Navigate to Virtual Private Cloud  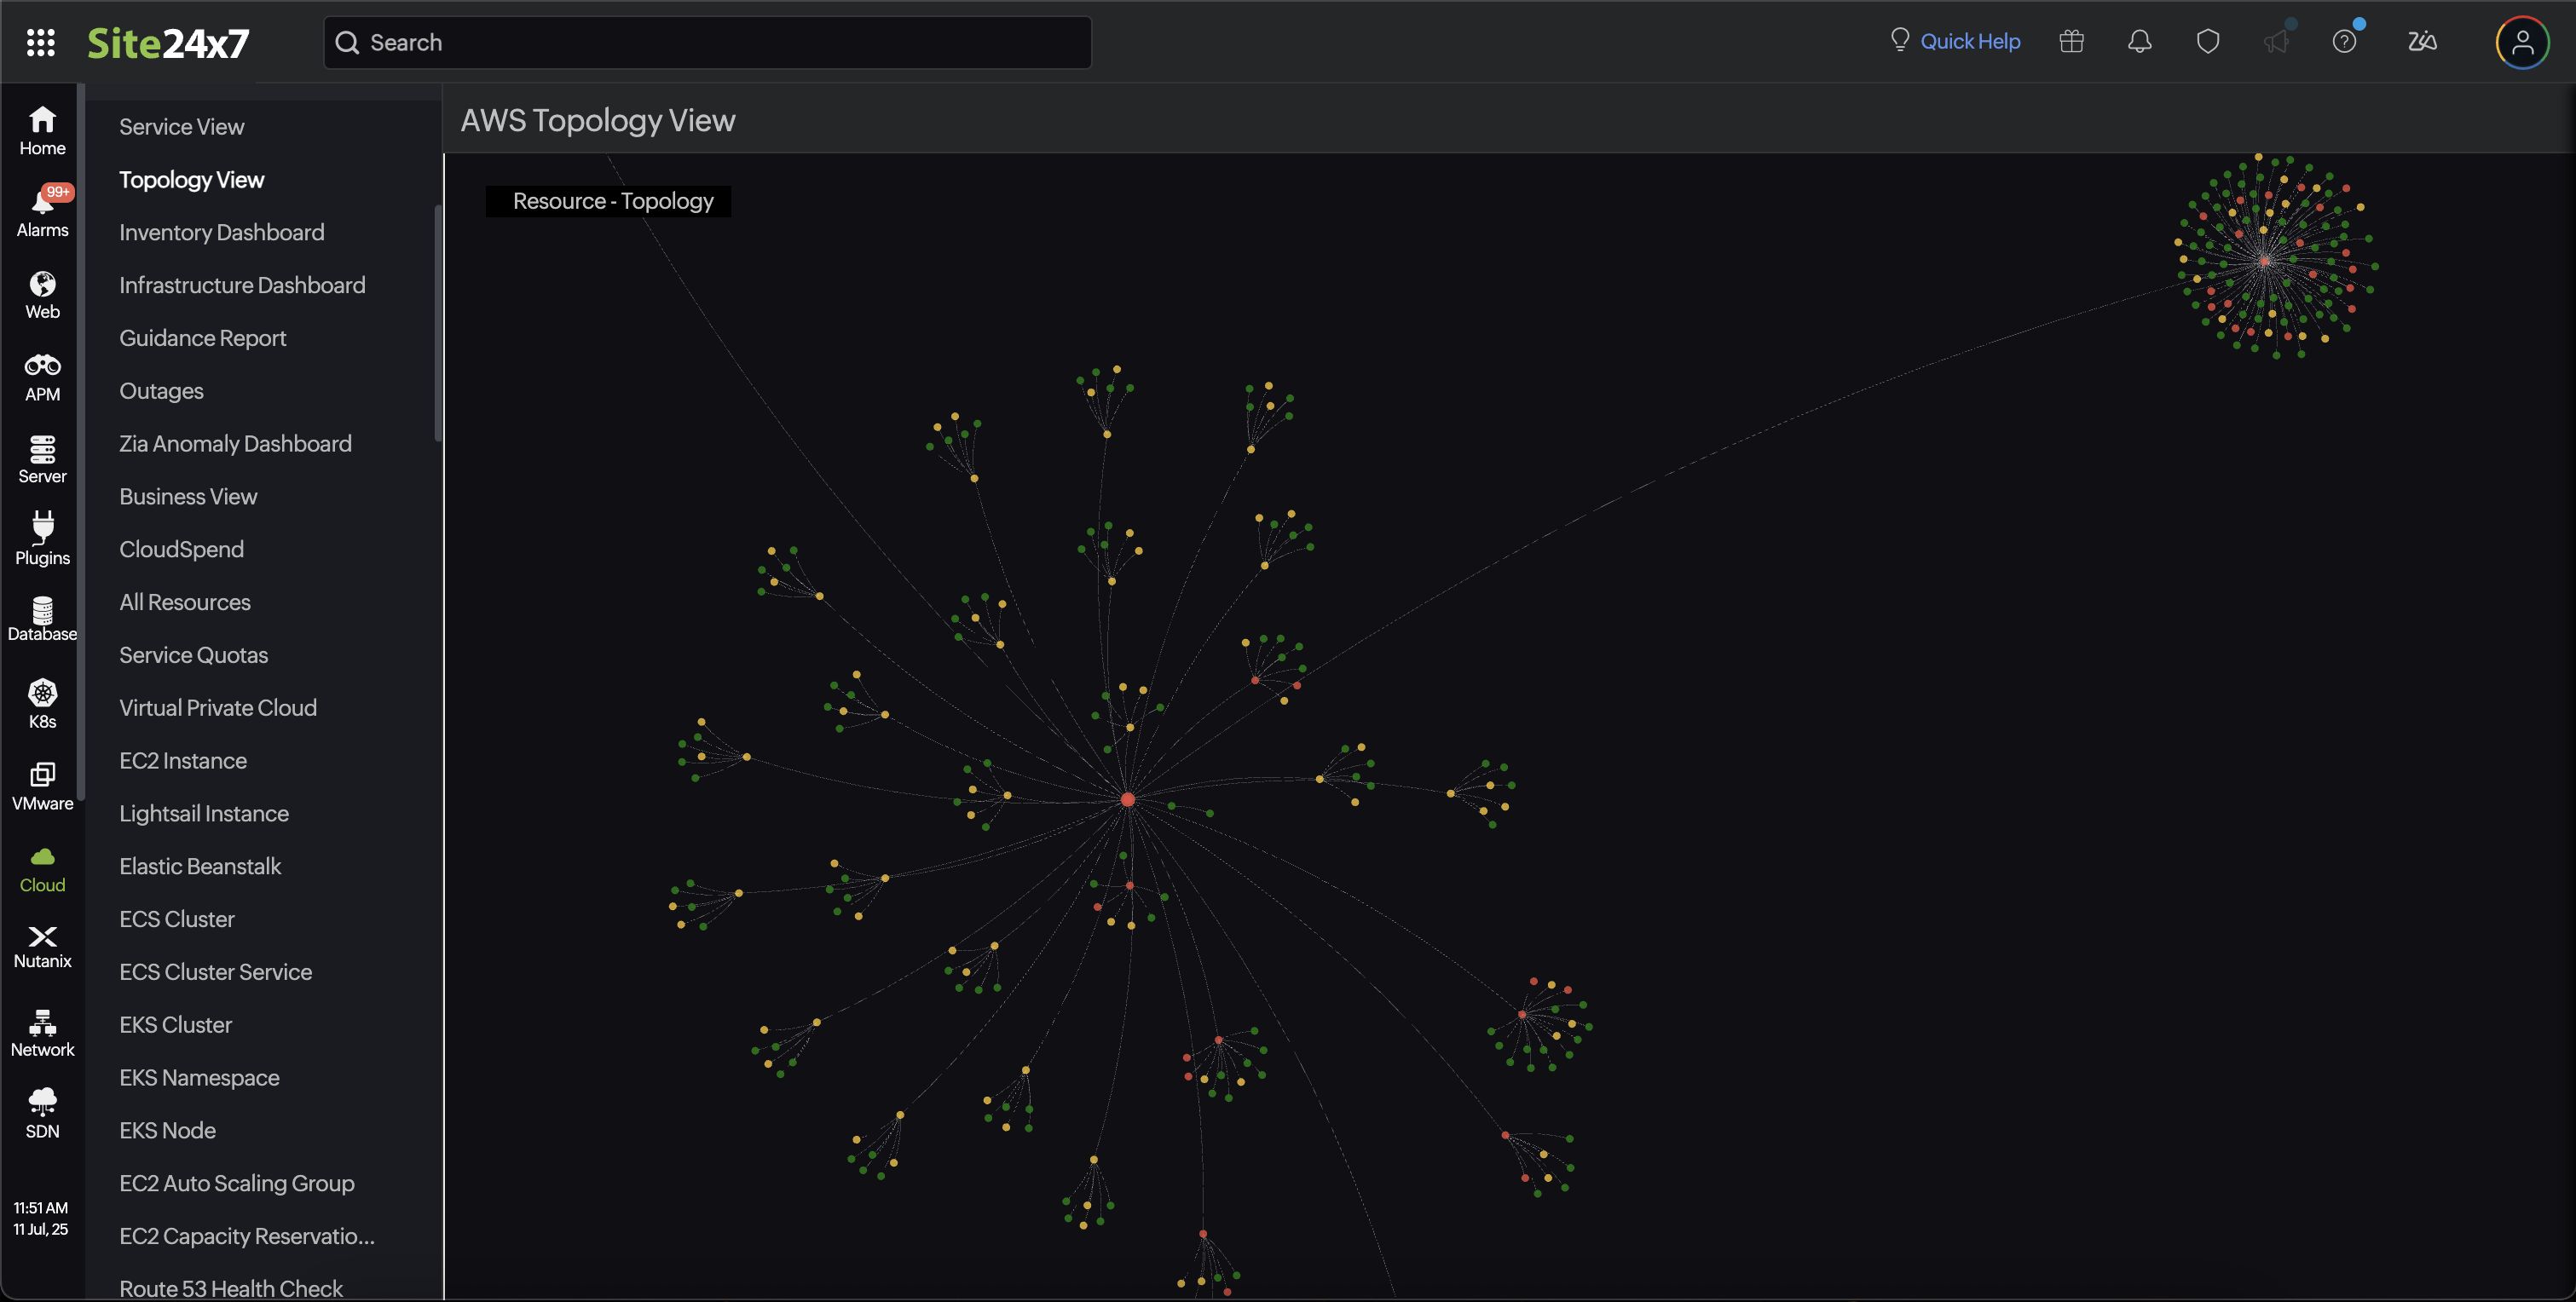(217, 707)
